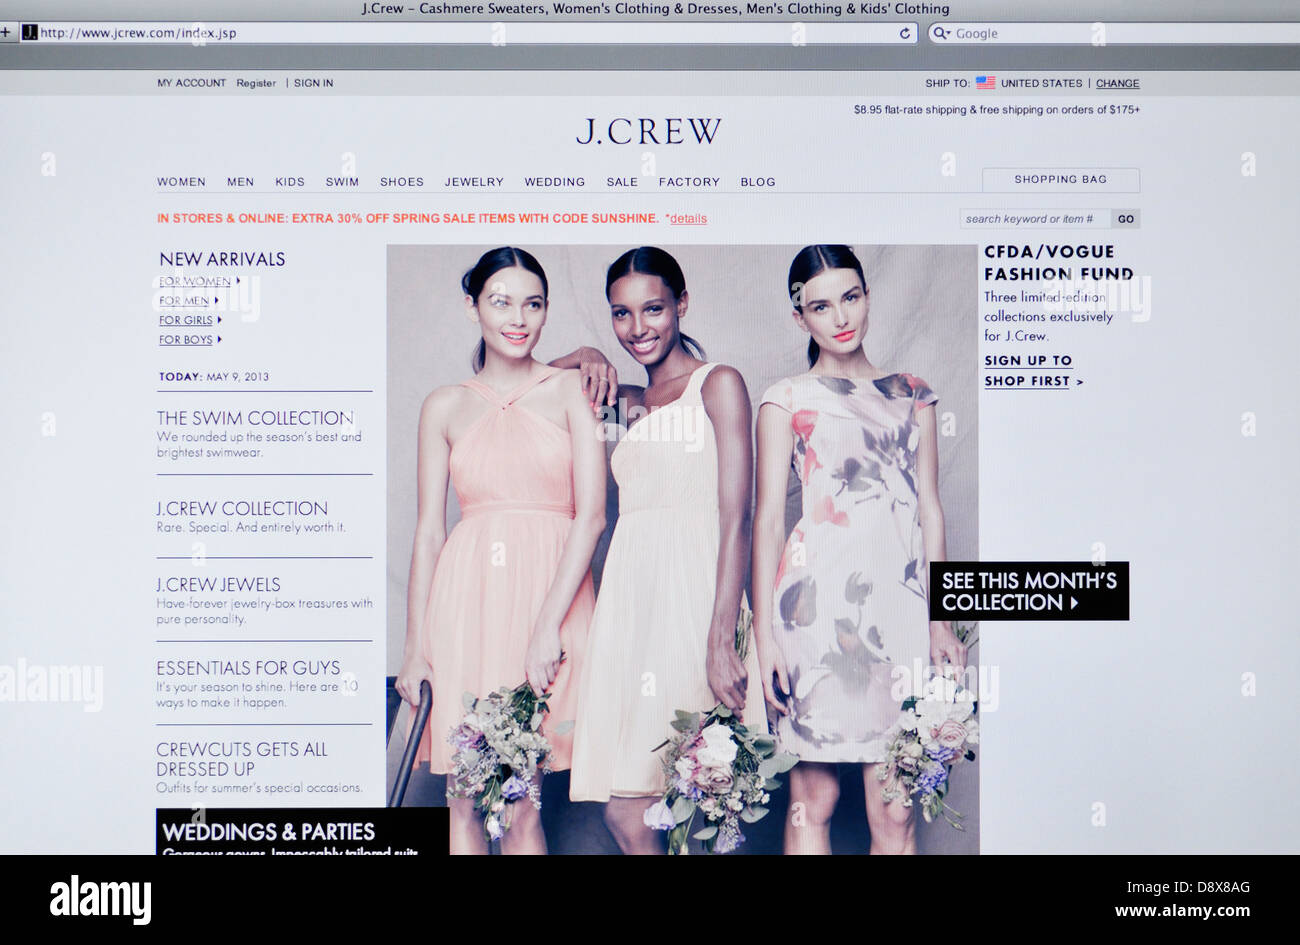This screenshot has width=1300, height=945.
Task: Focus the browser address bar URL field
Action: coord(467,33)
